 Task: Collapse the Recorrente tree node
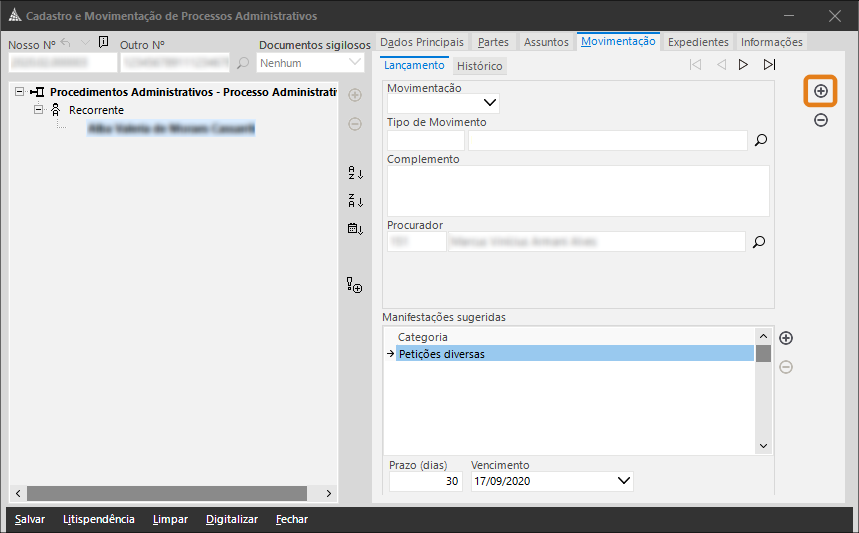[x=39, y=109]
